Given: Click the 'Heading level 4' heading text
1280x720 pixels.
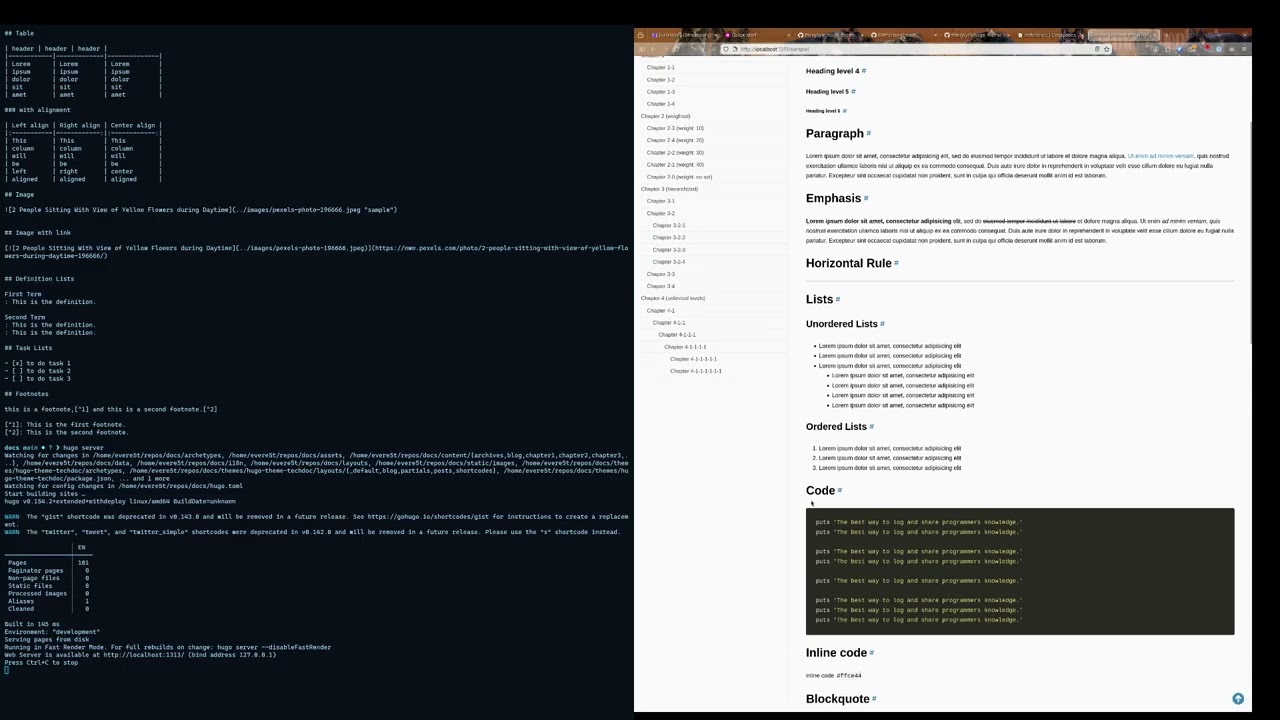Looking at the screenshot, I should (832, 71).
